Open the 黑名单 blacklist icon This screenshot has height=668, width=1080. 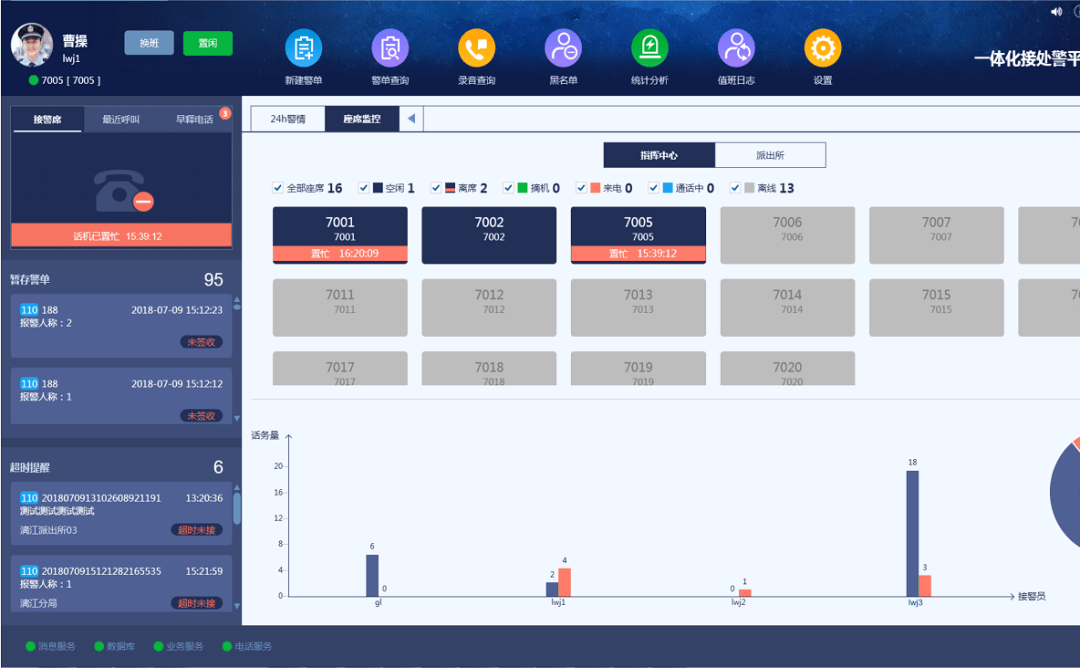click(x=563, y=48)
